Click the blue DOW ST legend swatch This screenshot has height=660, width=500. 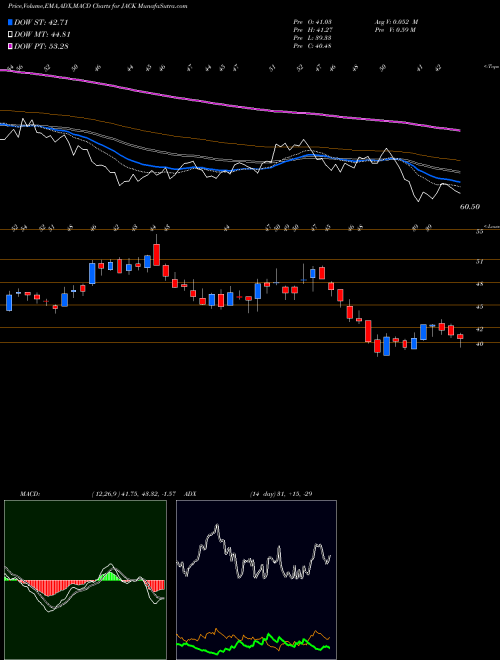click(10, 22)
